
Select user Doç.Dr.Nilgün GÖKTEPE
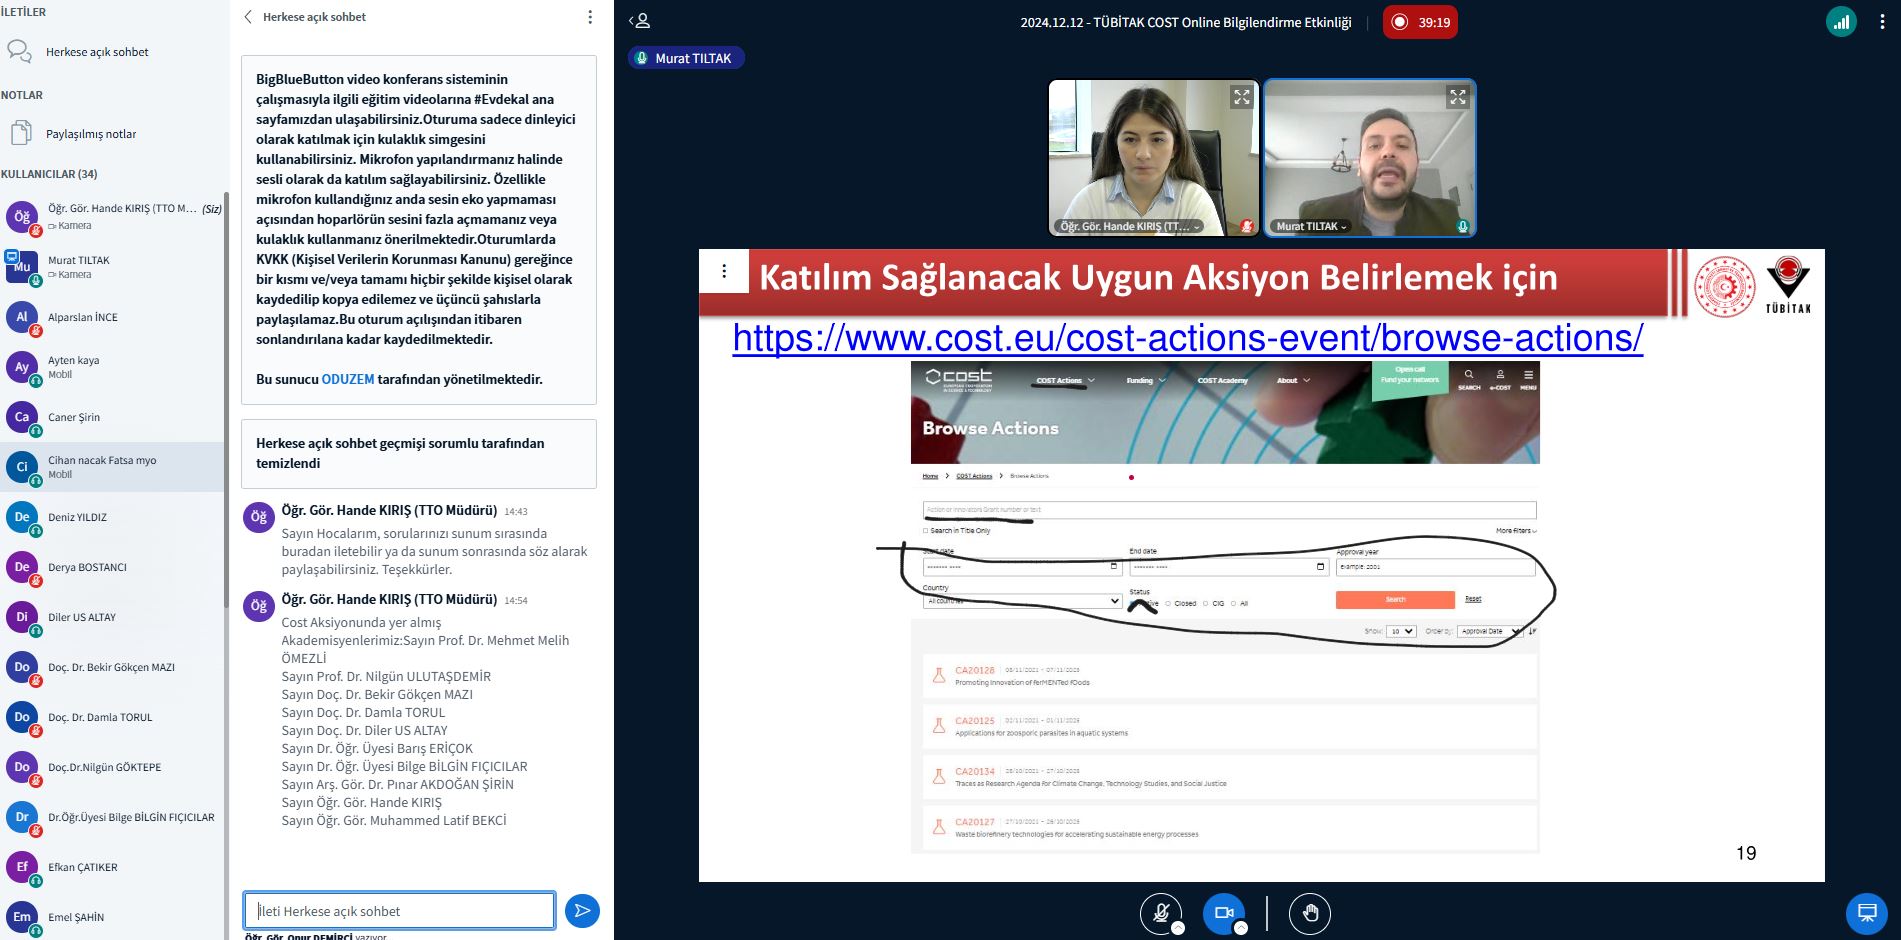click(113, 767)
